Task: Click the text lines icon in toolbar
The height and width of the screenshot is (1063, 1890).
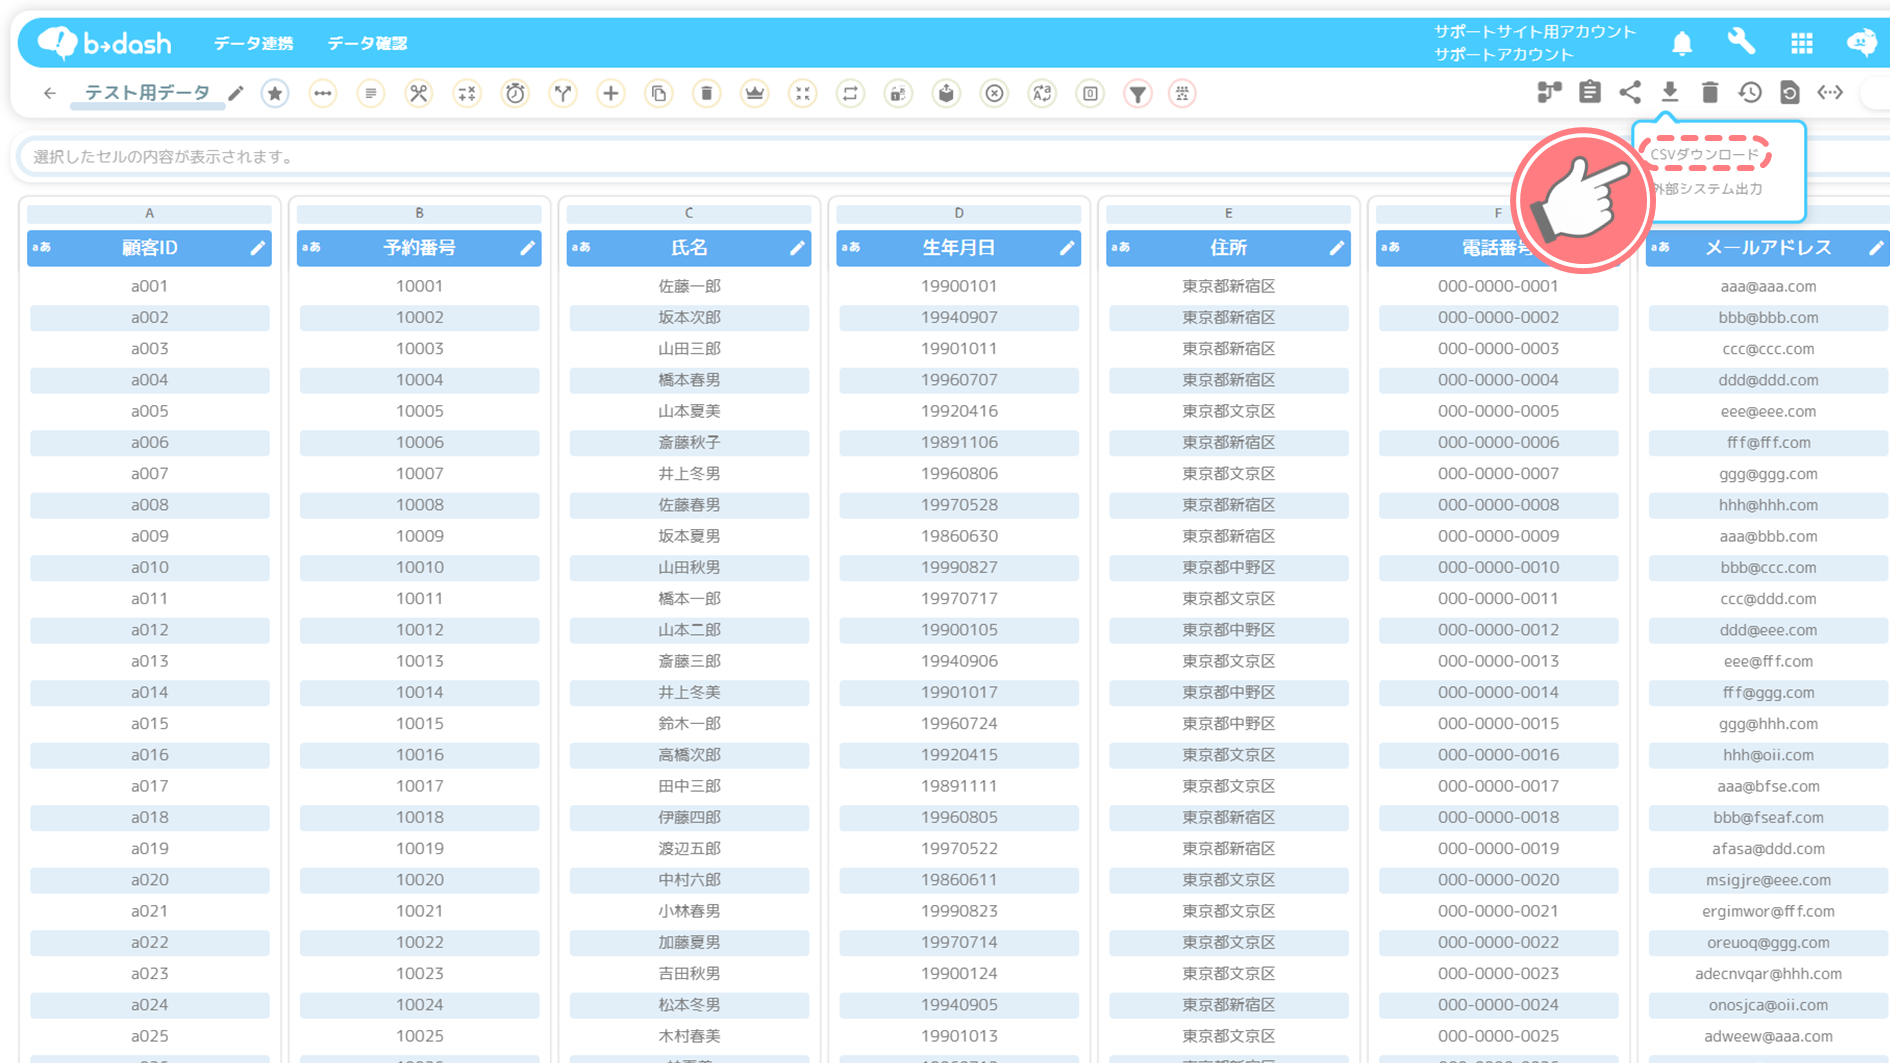Action: 371,93
